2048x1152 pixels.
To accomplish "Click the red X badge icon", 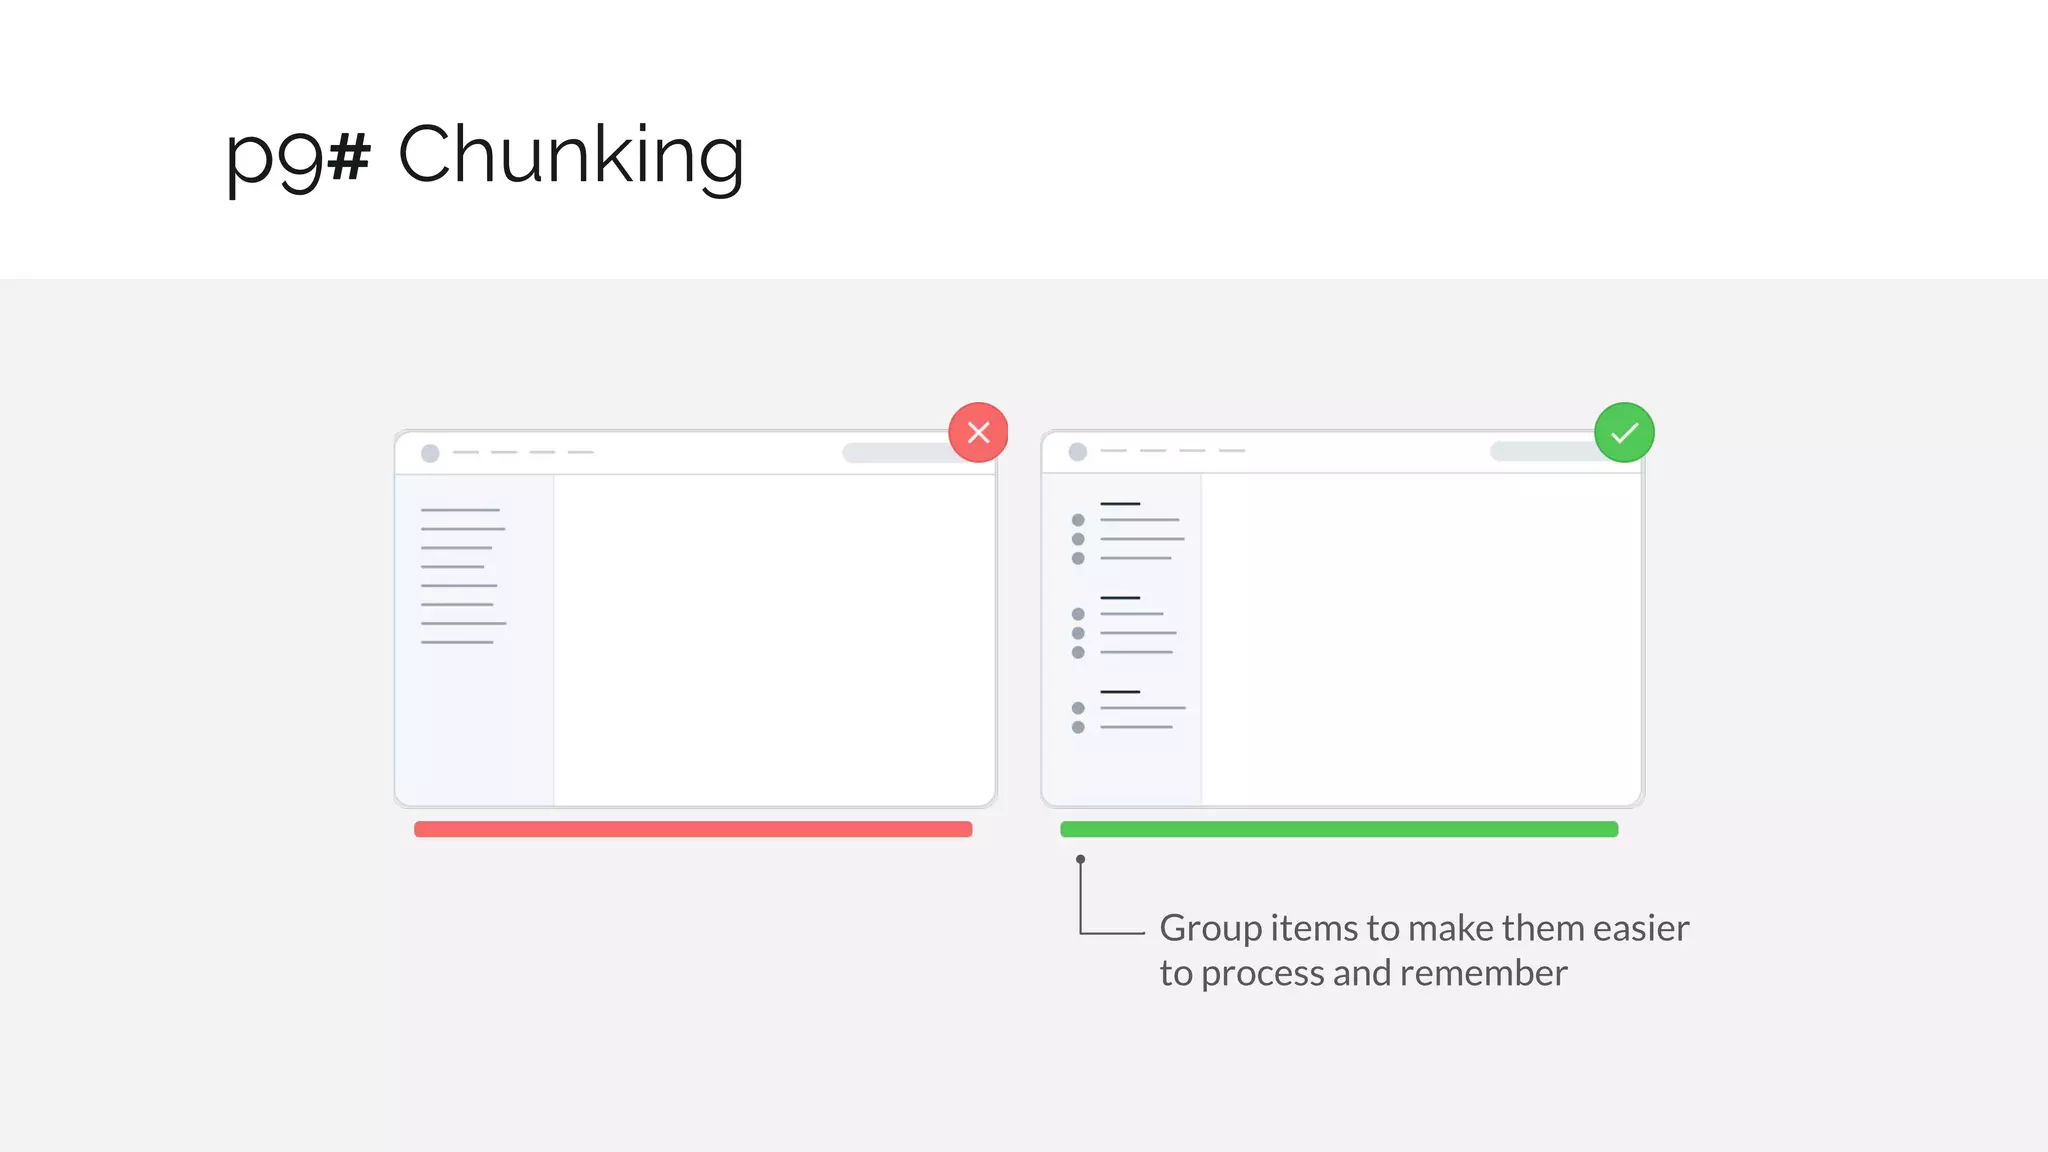I will tap(978, 432).
